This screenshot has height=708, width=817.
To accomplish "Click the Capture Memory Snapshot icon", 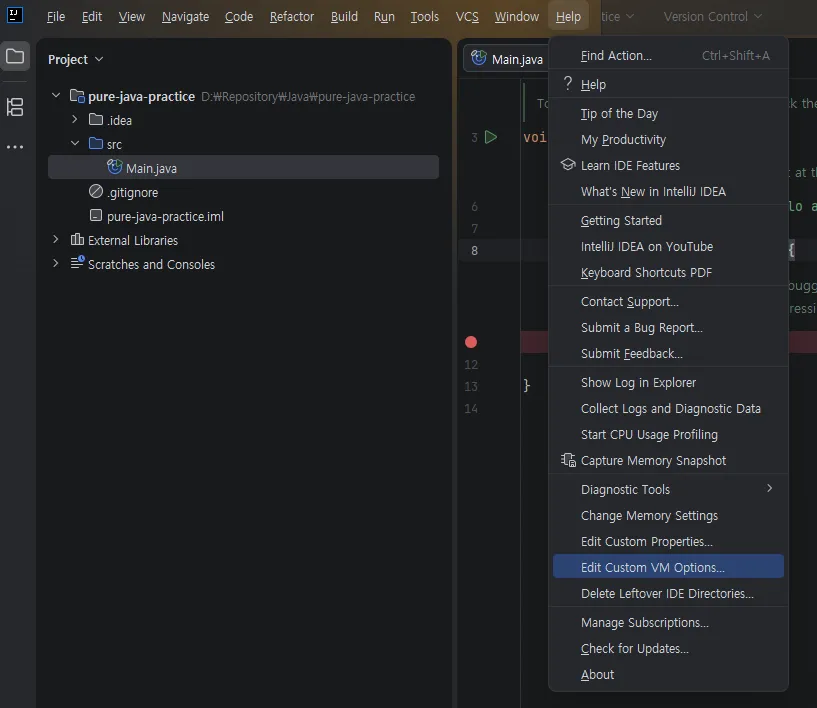I will pos(568,460).
